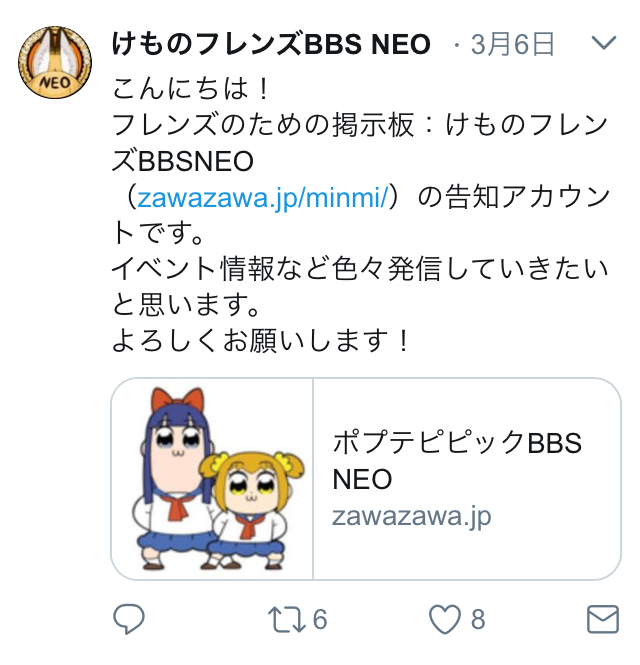The image size is (640, 665).
Task: Click the blue-haired character with red bow
Action: pyautogui.click(x=176, y=477)
